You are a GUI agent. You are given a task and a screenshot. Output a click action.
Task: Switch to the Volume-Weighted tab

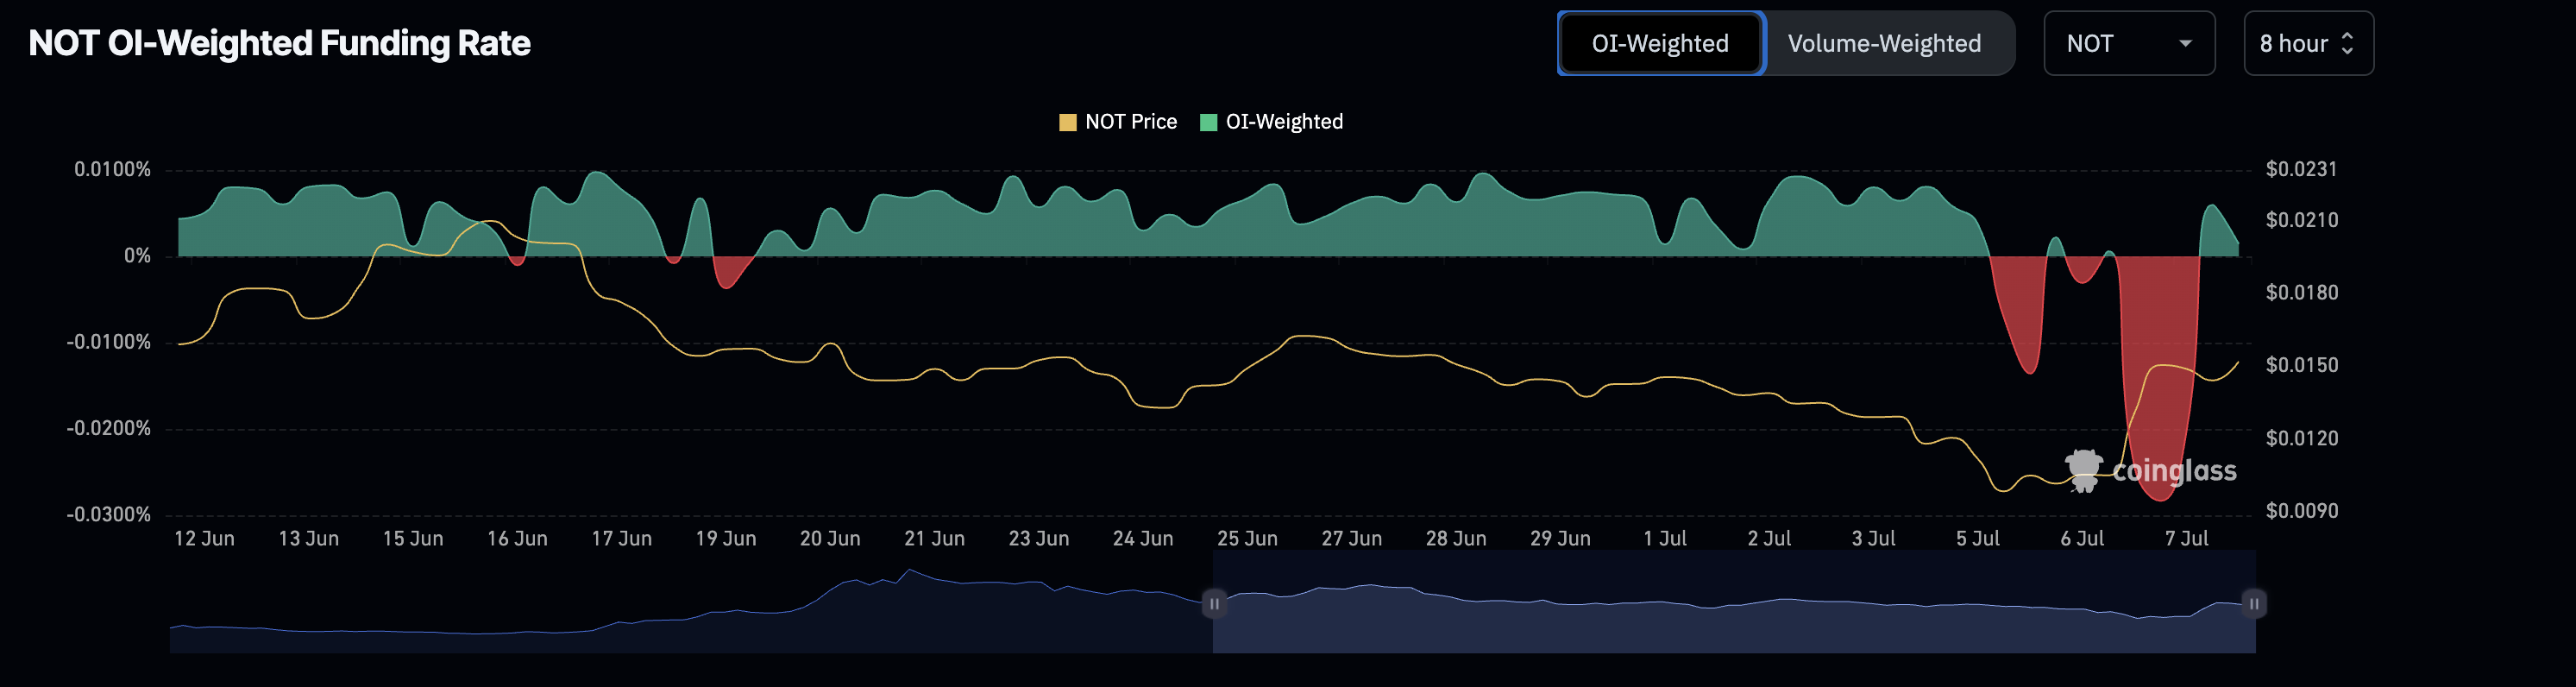coord(1884,43)
